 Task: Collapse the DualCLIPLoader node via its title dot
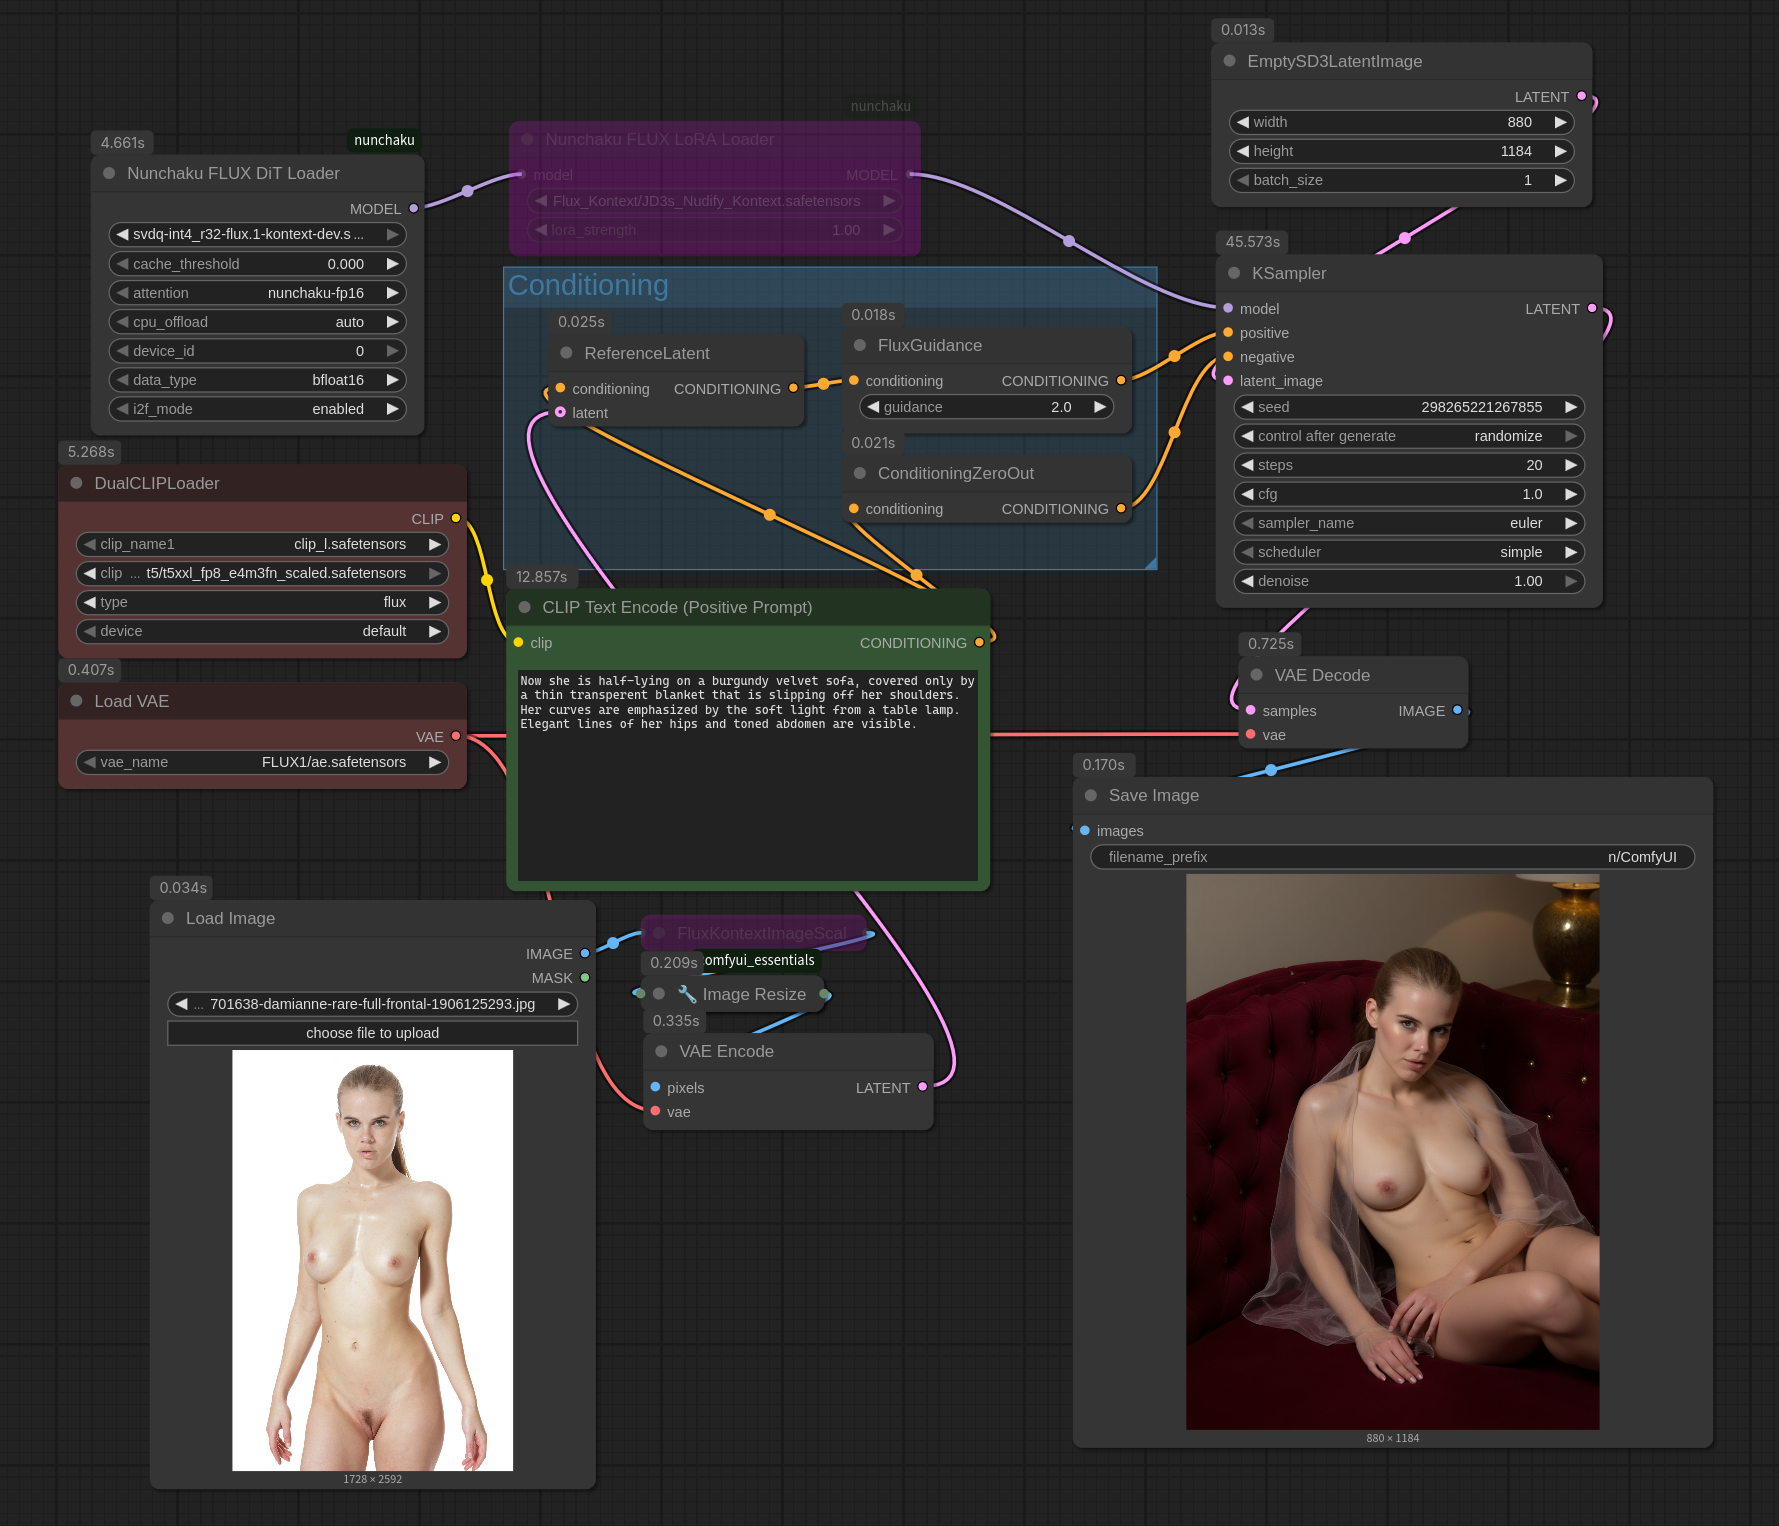[76, 483]
